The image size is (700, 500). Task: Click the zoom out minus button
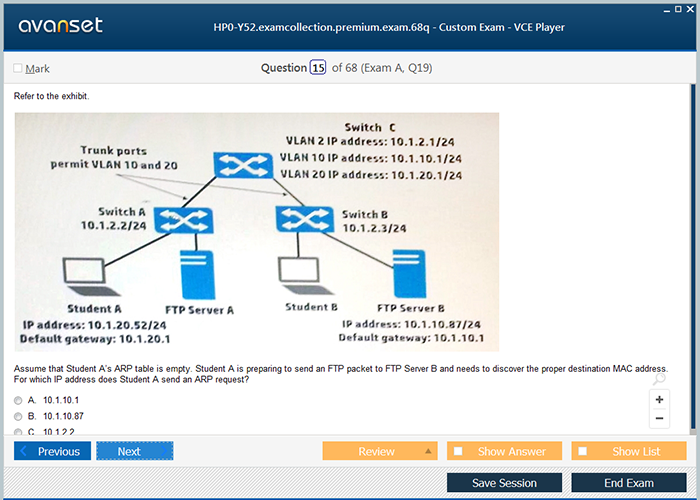[x=660, y=418]
